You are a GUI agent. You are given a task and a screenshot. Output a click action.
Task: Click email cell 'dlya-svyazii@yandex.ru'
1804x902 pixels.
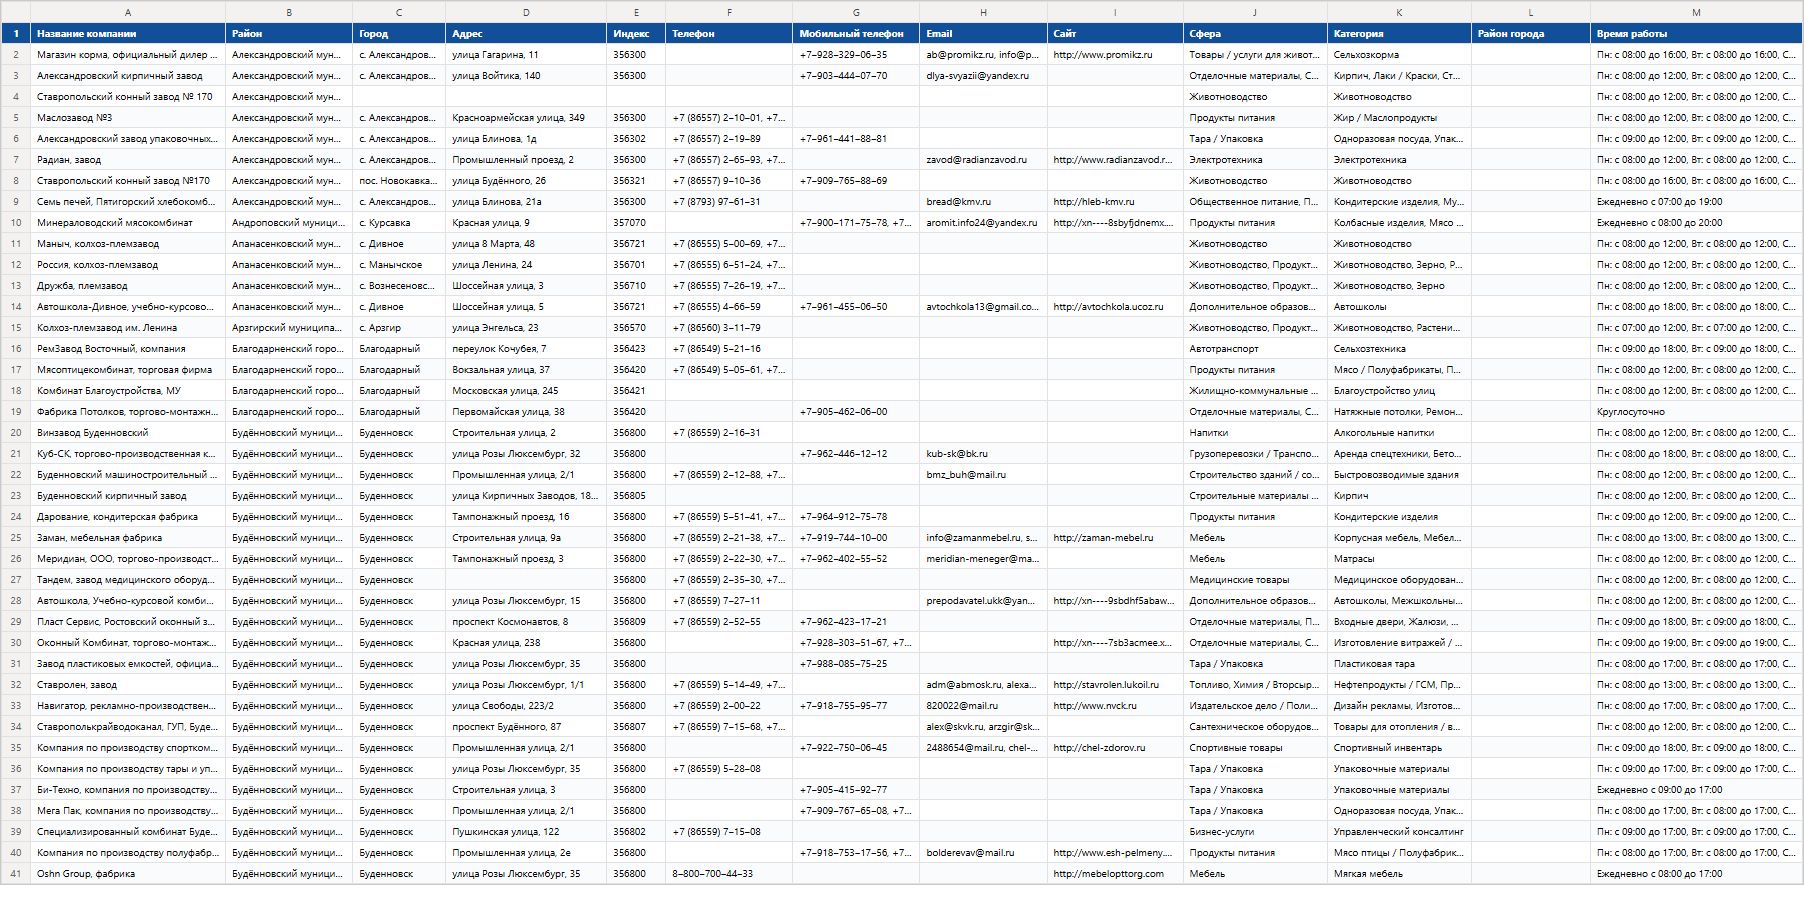[x=983, y=75]
